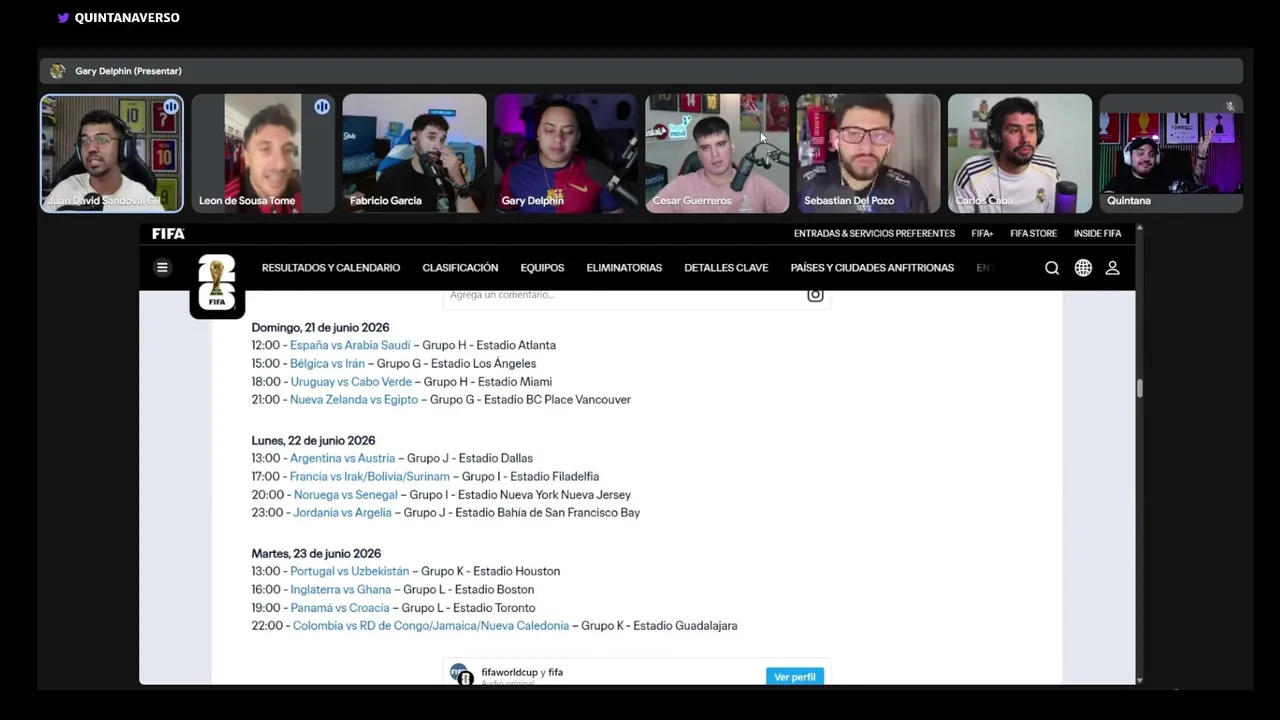
Task: Open the user profile icon
Action: point(1112,268)
